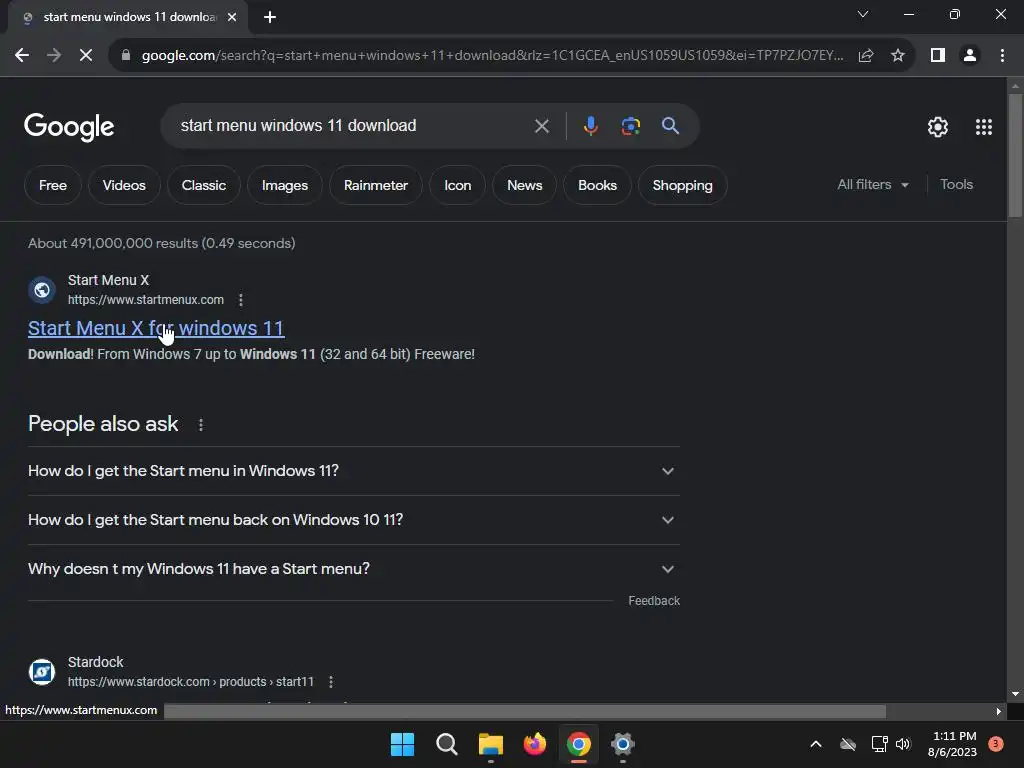
Task: Select the Rainmeter filter chip
Action: pyautogui.click(x=376, y=185)
